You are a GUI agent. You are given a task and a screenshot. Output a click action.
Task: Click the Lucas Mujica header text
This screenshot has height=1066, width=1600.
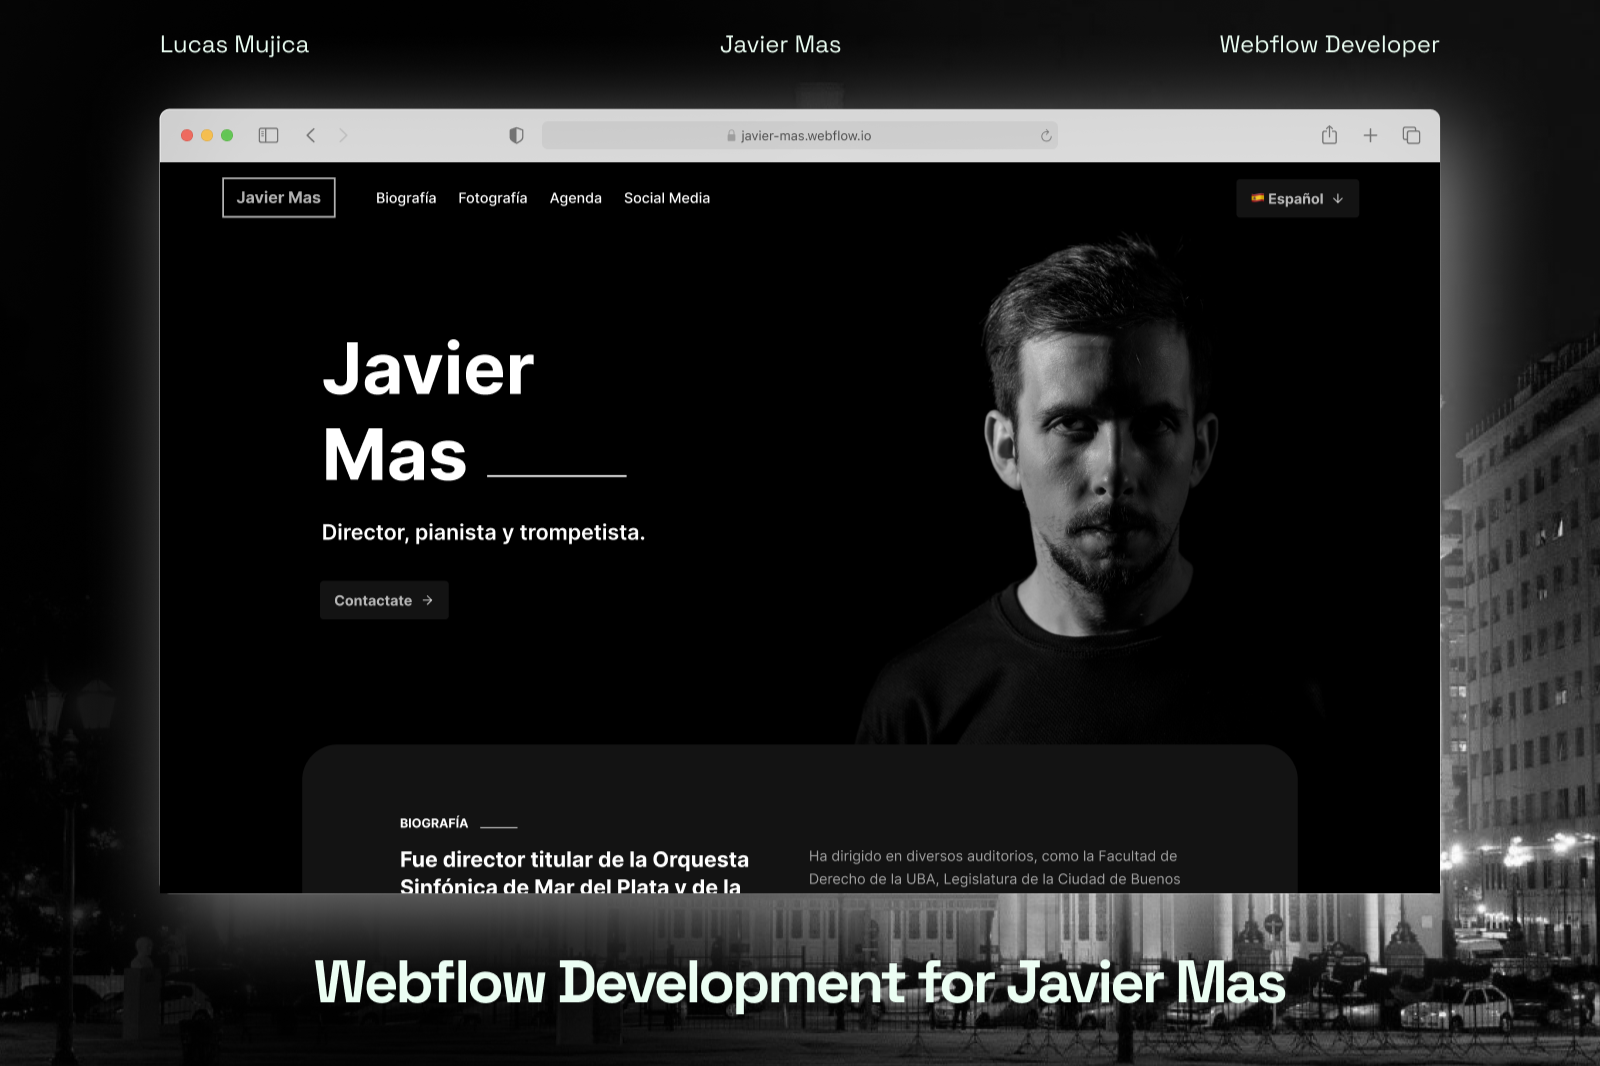point(234,45)
